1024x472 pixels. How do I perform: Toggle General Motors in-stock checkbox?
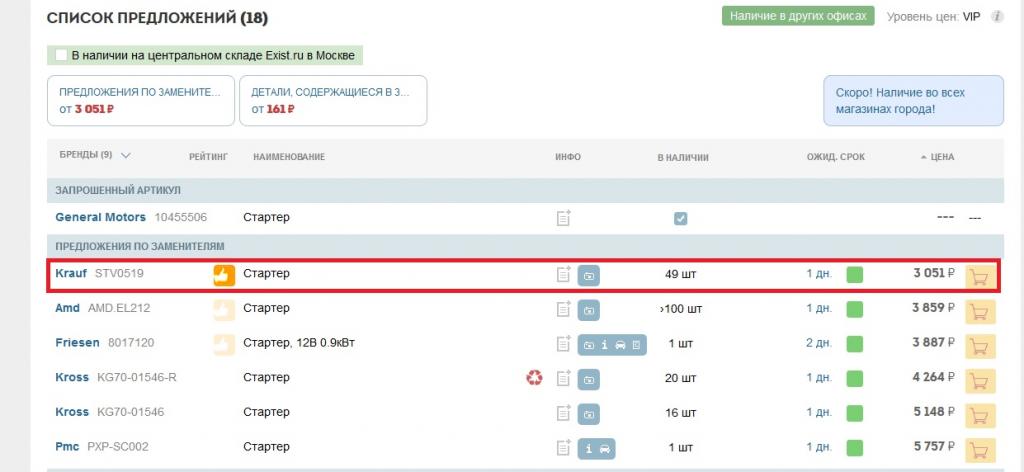pos(680,219)
